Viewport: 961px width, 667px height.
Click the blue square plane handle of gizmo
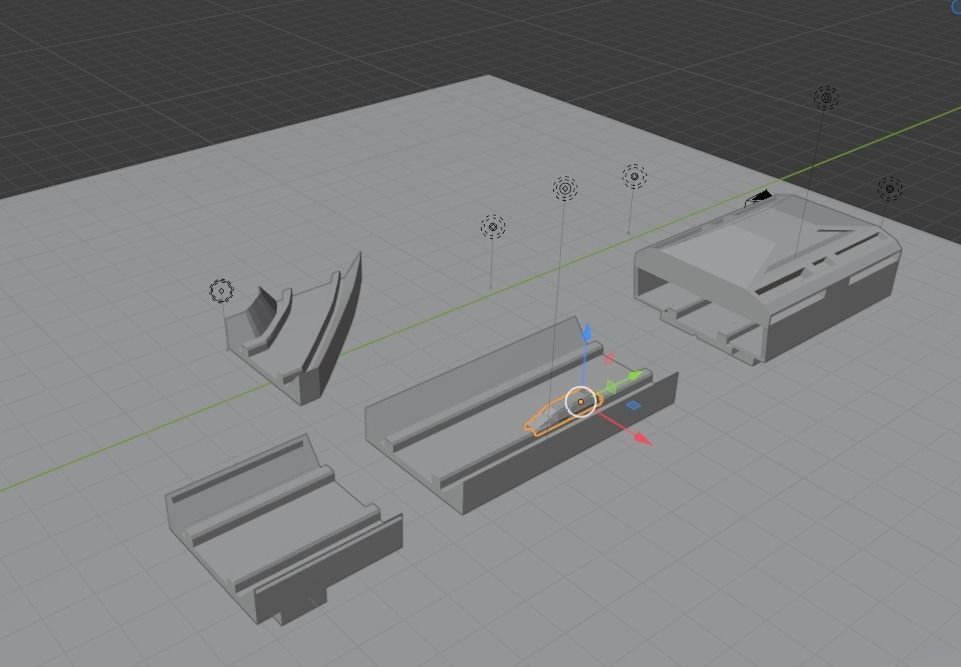[633, 405]
